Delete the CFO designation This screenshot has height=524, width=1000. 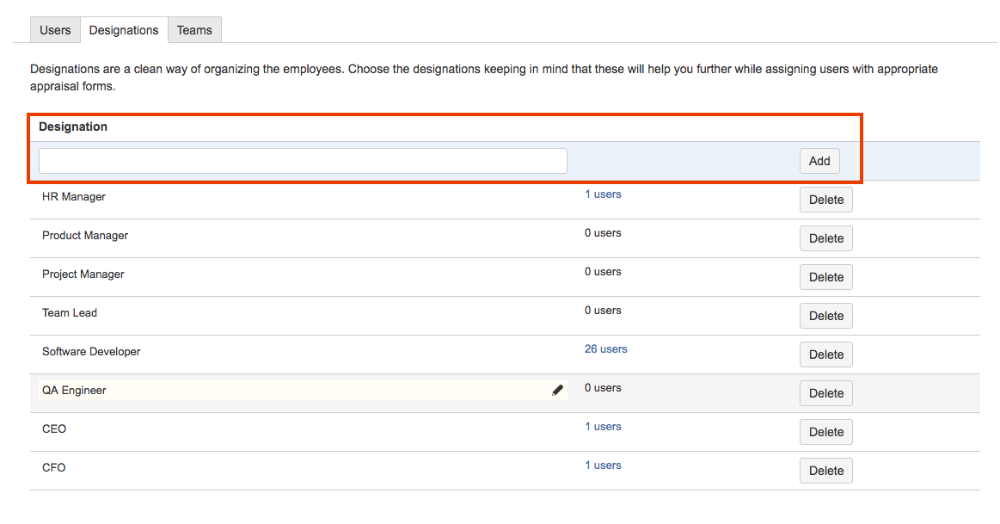click(826, 471)
